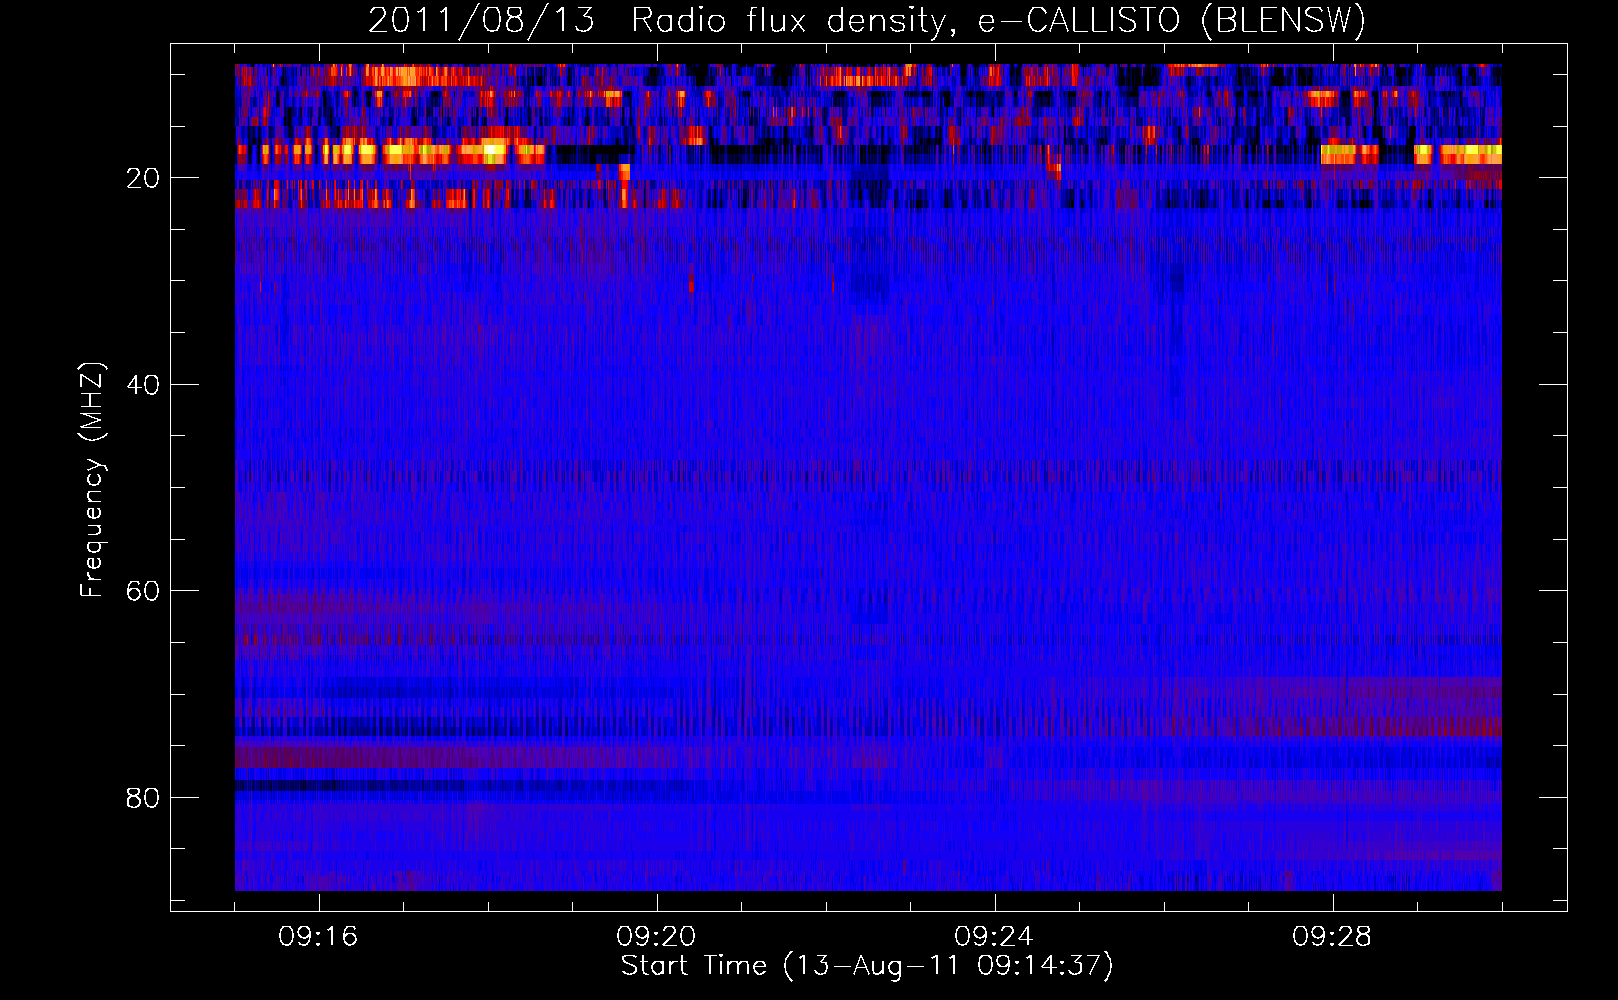Select the '09:20' time axis label
The width and height of the screenshot is (1618, 1000).
click(x=656, y=936)
